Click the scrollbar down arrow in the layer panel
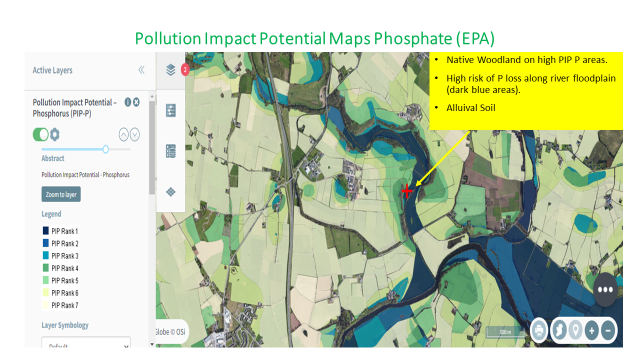Screen dimensions: 640x360 (152, 344)
